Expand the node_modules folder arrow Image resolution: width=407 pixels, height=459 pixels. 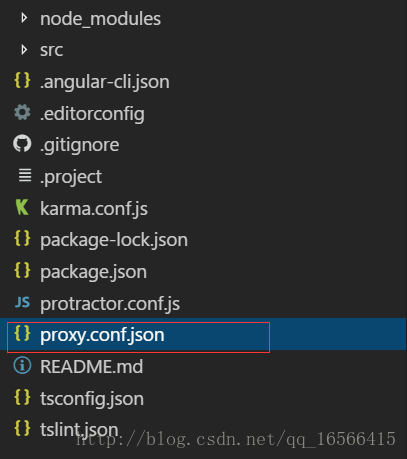24,18
